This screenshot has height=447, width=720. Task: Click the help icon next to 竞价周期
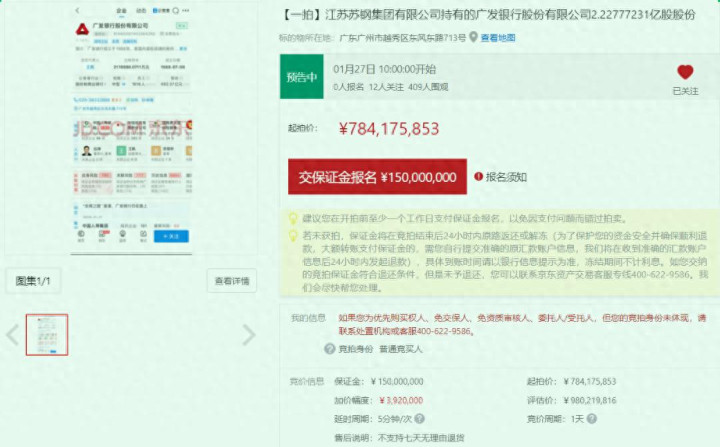coord(591,419)
